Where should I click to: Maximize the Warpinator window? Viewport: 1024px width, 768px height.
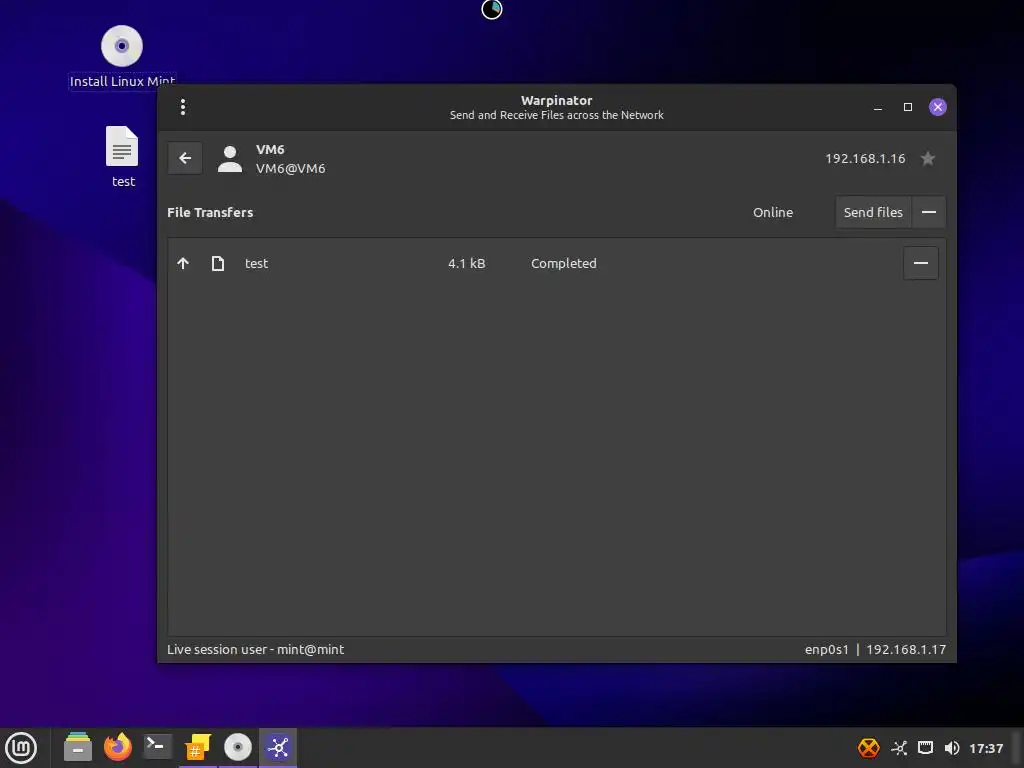[908, 107]
